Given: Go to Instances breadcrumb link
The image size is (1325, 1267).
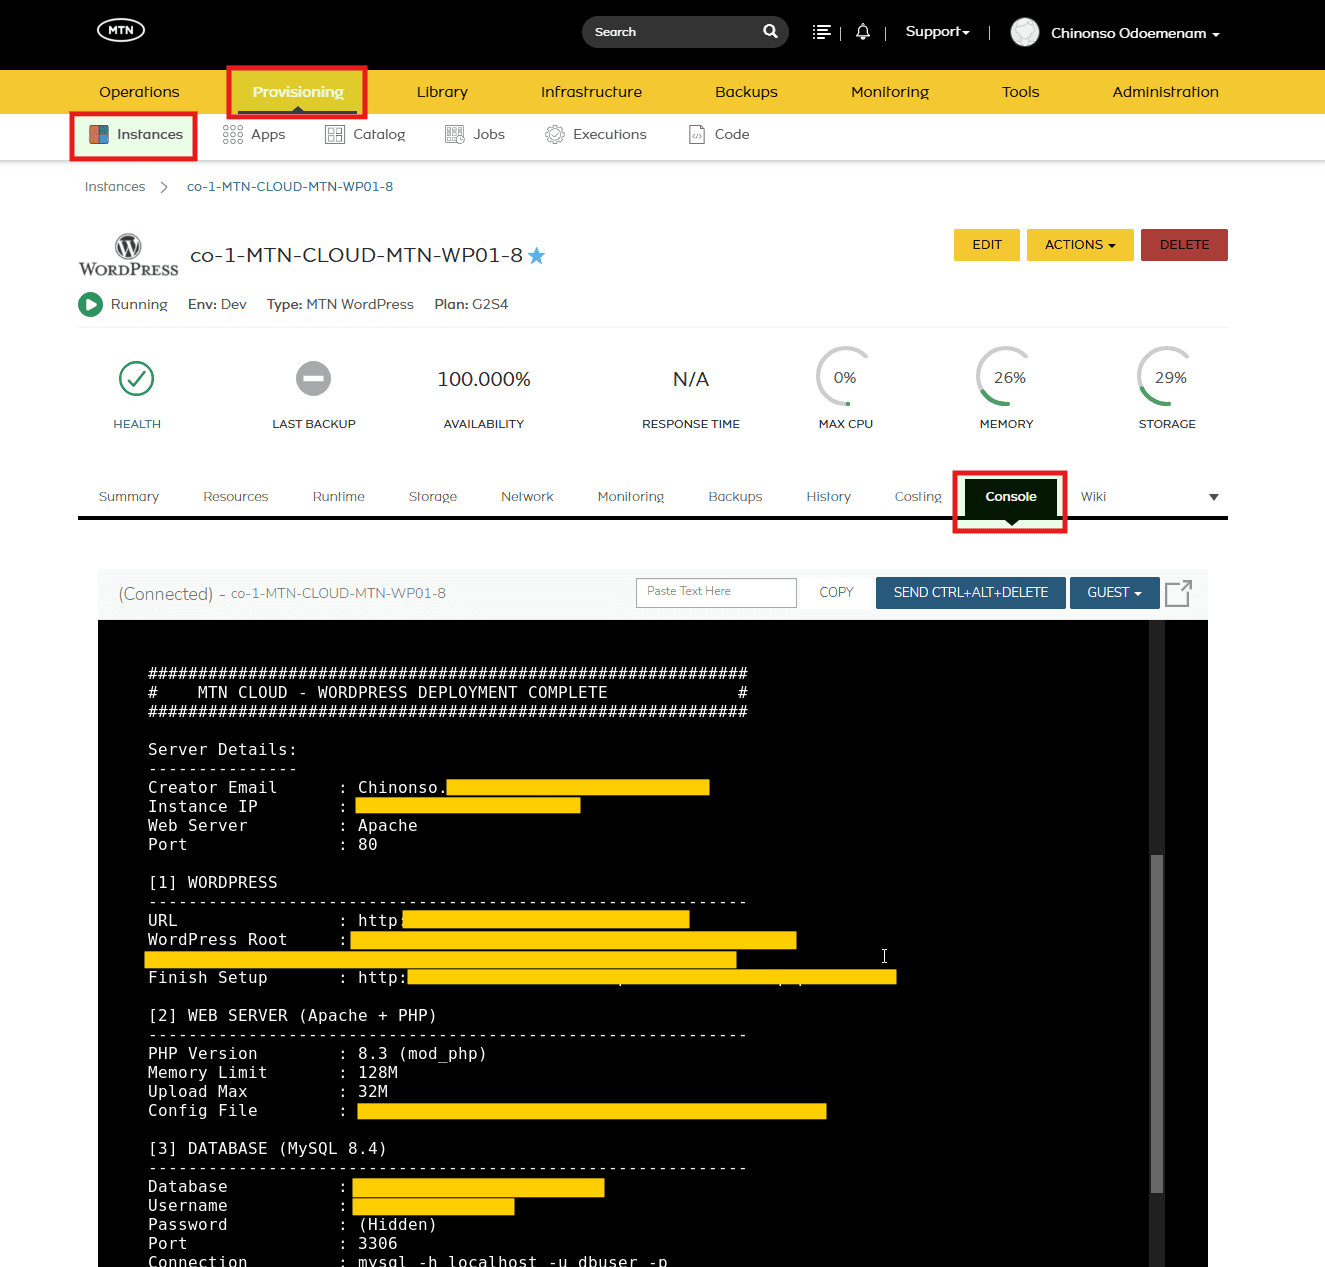Looking at the screenshot, I should coord(115,187).
